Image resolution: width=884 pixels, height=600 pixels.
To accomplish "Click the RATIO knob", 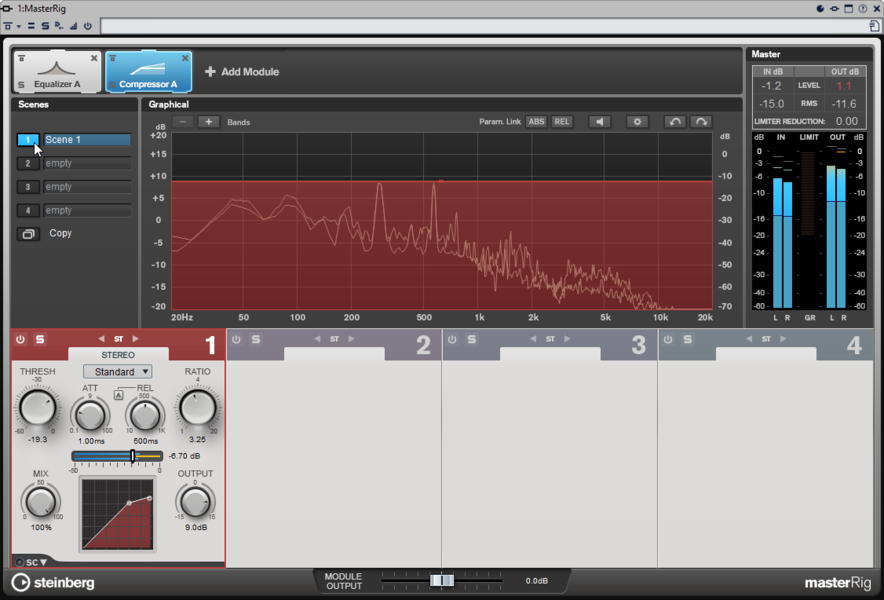I will [x=198, y=408].
